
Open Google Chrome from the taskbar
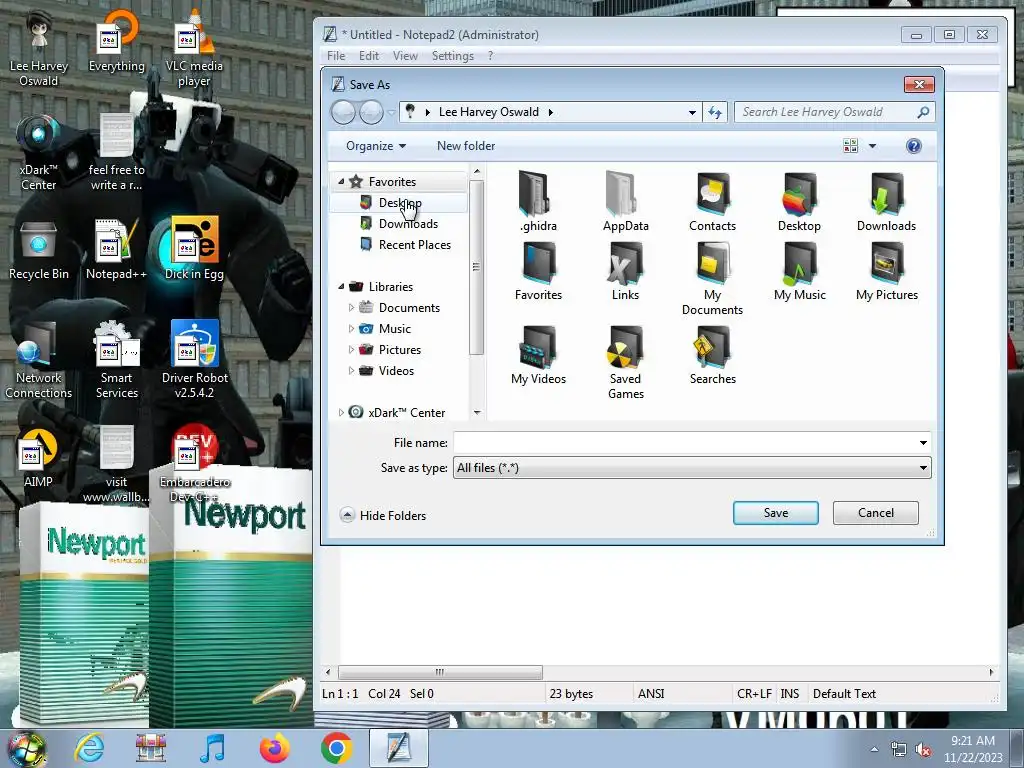click(336, 748)
